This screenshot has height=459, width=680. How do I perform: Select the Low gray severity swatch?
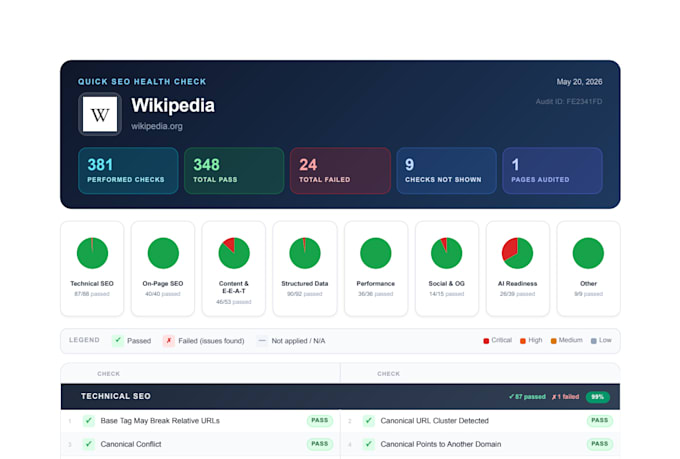594,341
